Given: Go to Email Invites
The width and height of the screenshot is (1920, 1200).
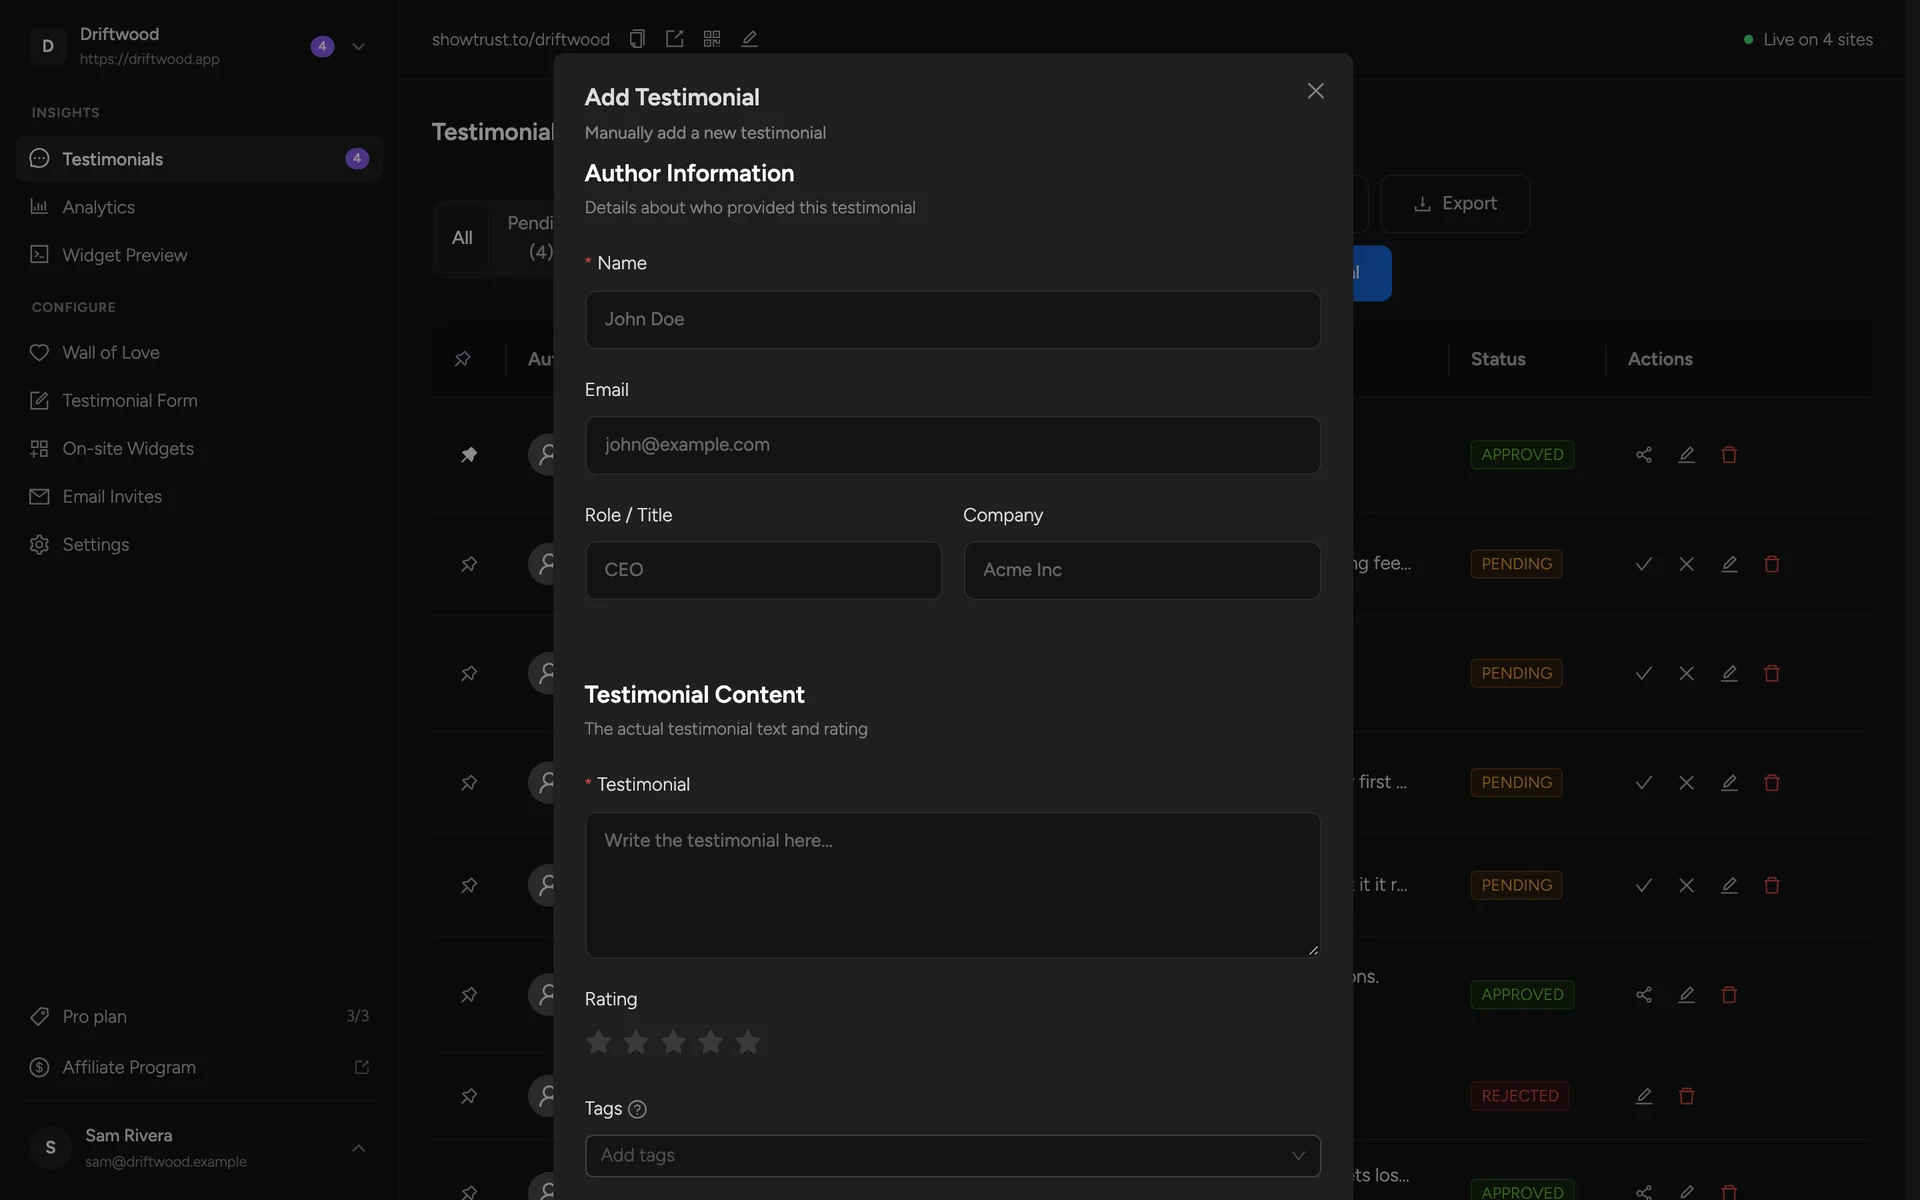Looking at the screenshot, I should tap(199, 496).
